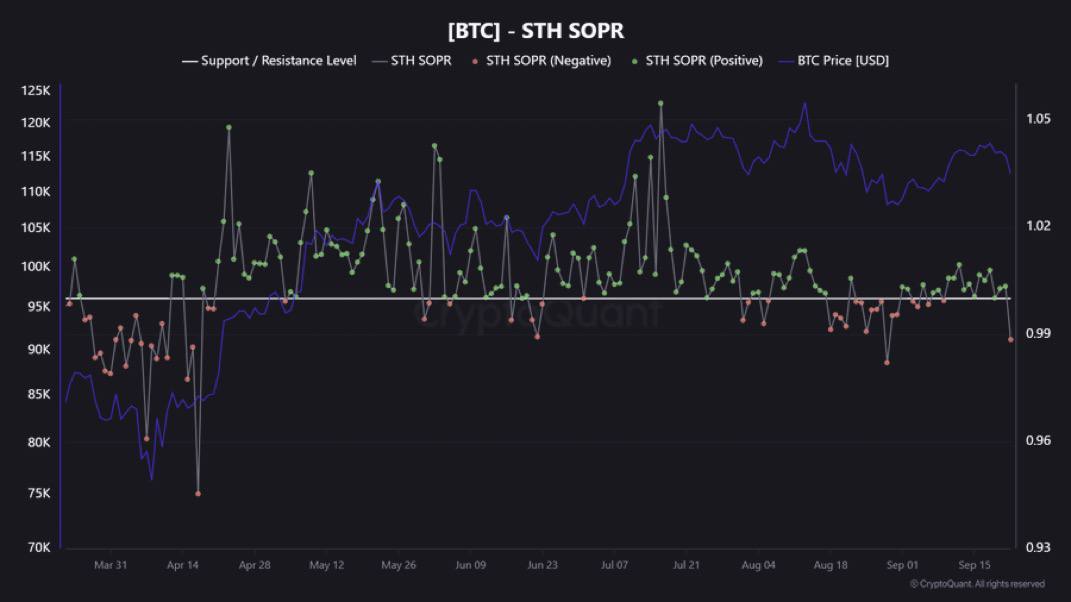
Task: Click the CryptoQuant copyright text
Action: (x=977, y=584)
